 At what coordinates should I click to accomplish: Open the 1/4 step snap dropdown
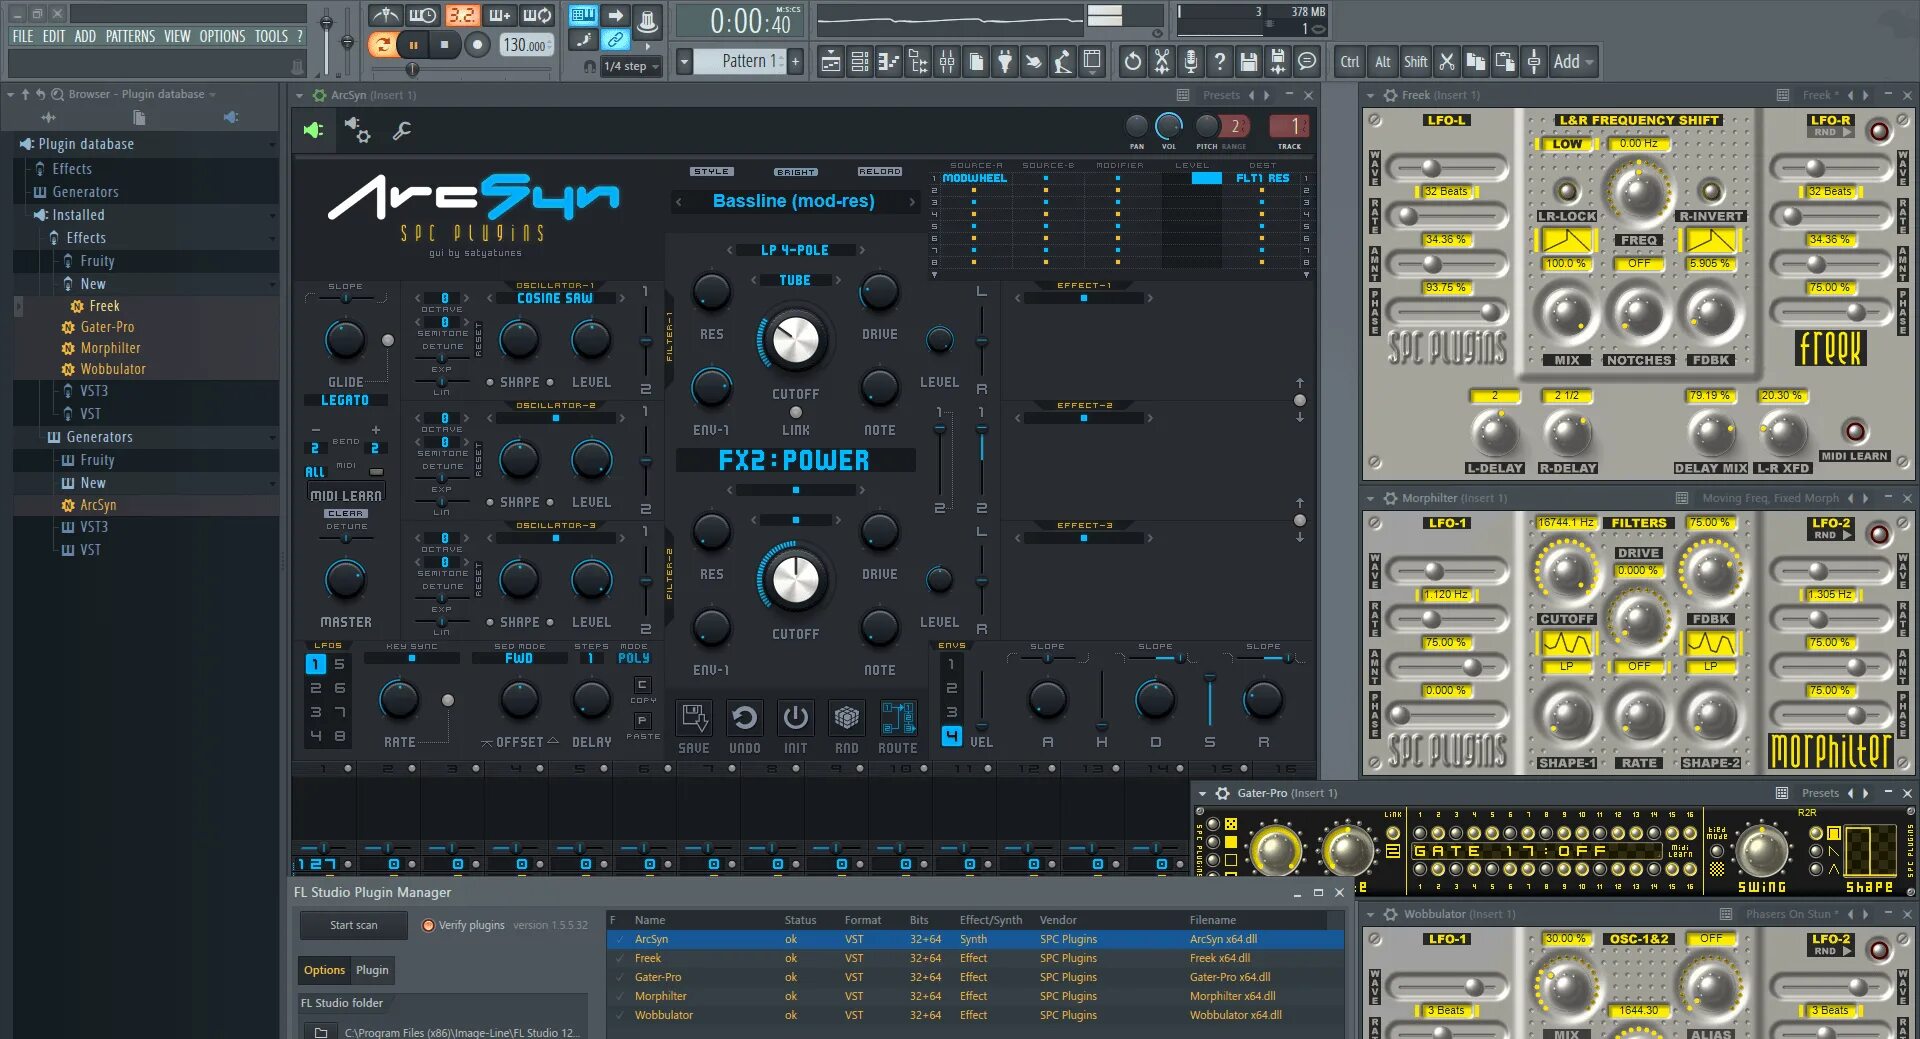[632, 66]
